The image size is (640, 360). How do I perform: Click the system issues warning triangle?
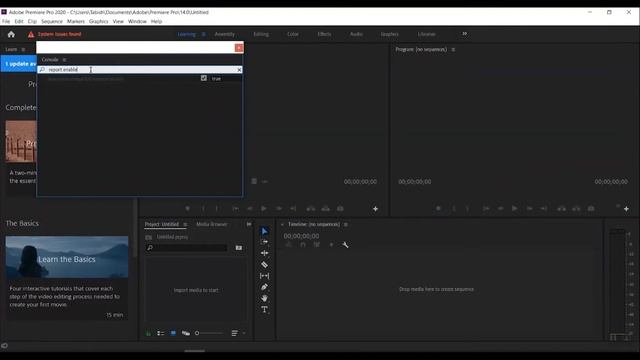(31, 34)
